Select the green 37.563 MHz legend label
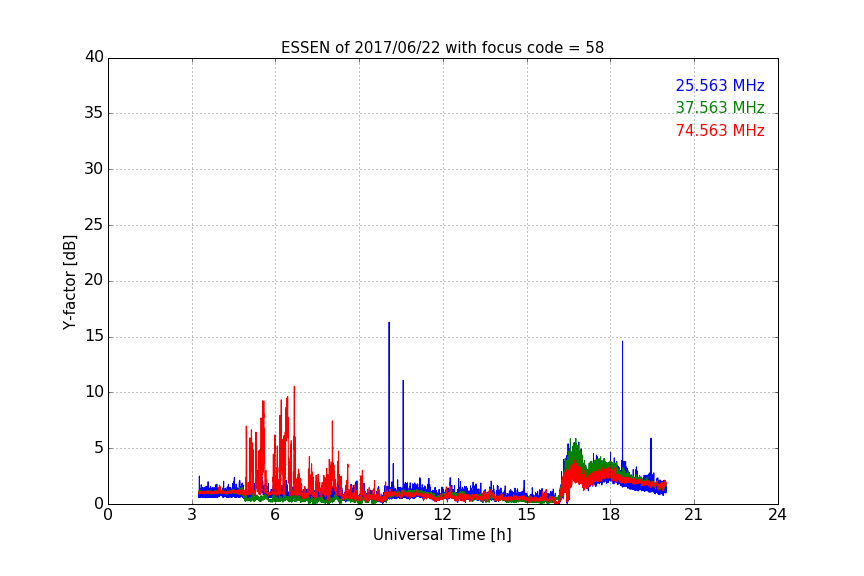This screenshot has height=576, width=864. pos(720,107)
